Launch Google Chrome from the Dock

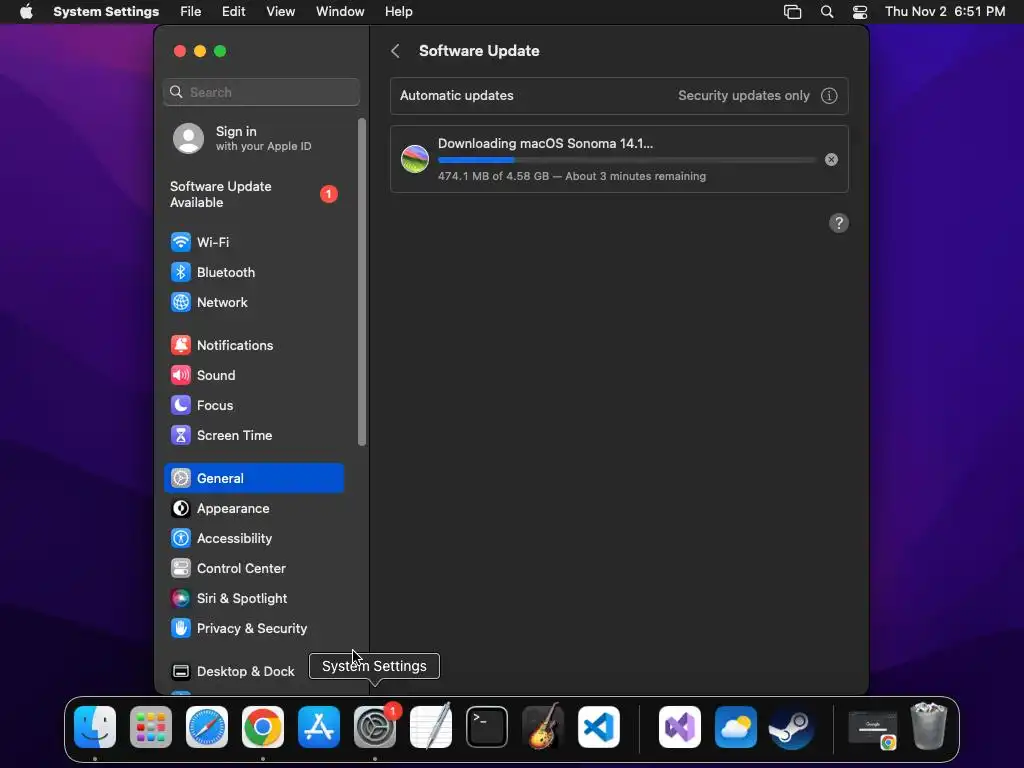[x=263, y=727]
